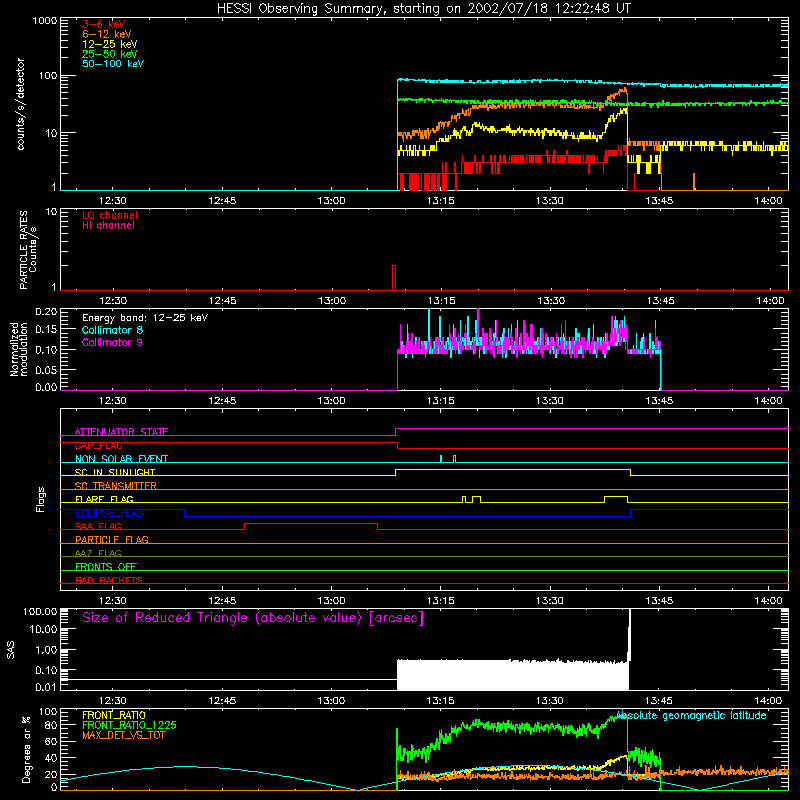Click '12:45' time label under particle rates panel
Image resolution: width=800 pixels, height=800 pixels.
click(222, 301)
